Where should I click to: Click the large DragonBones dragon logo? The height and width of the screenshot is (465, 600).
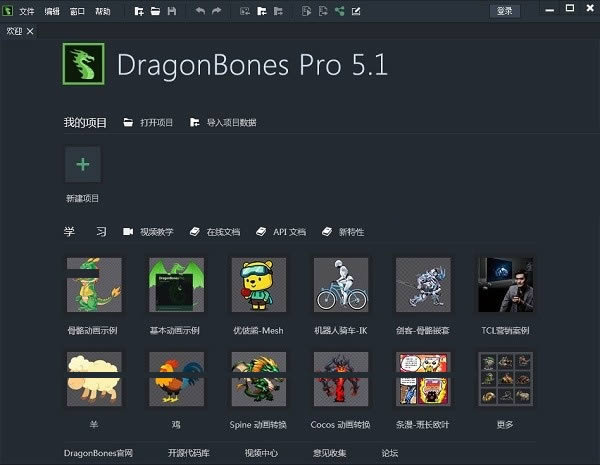point(83,64)
